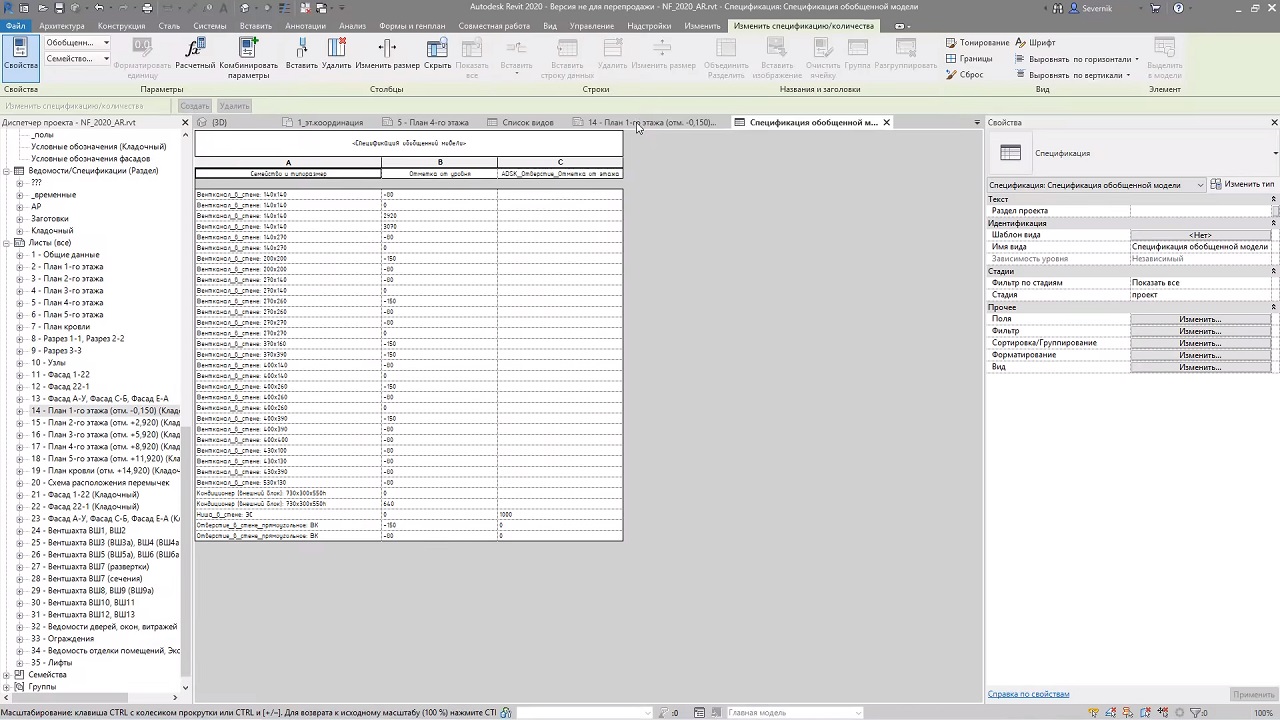The height and width of the screenshot is (720, 1280).
Task: Click the Скрыть columns icon
Action: point(437,54)
